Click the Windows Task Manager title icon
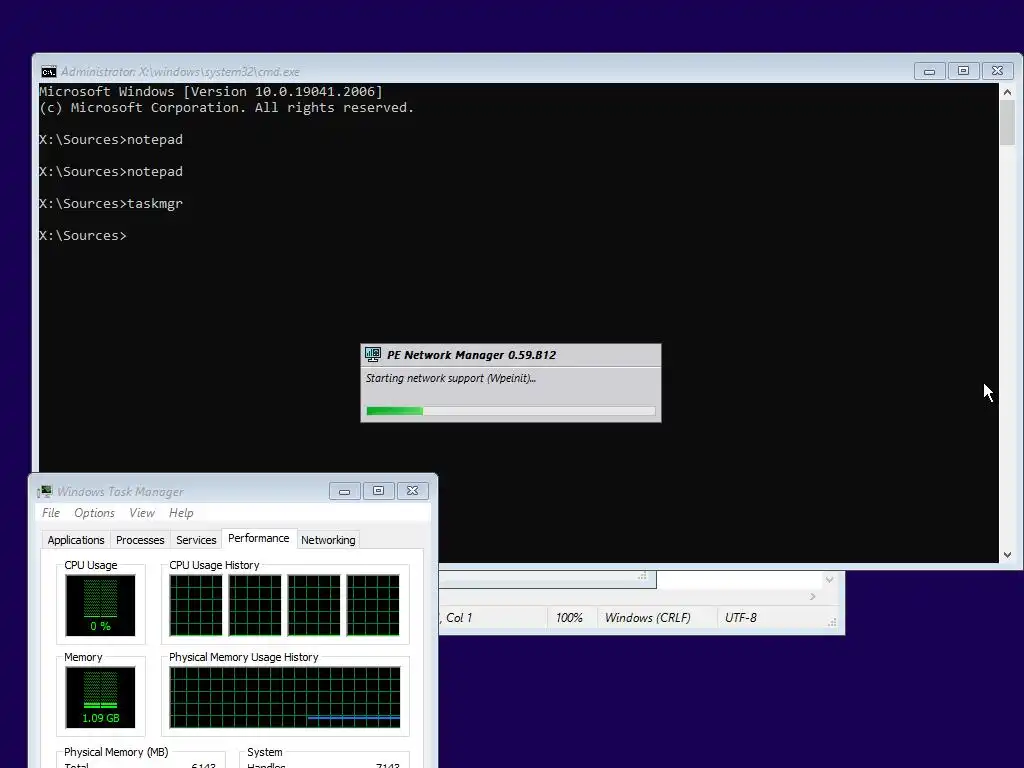This screenshot has height=768, width=1024. [x=44, y=491]
